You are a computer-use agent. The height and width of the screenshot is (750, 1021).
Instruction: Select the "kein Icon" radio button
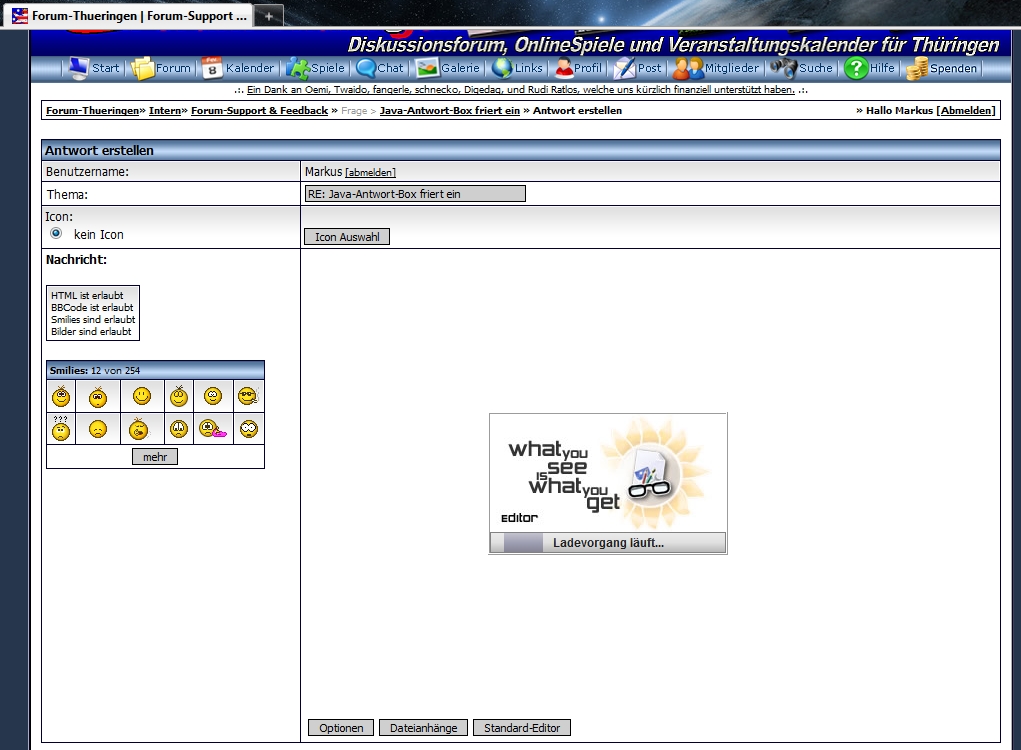click(56, 233)
